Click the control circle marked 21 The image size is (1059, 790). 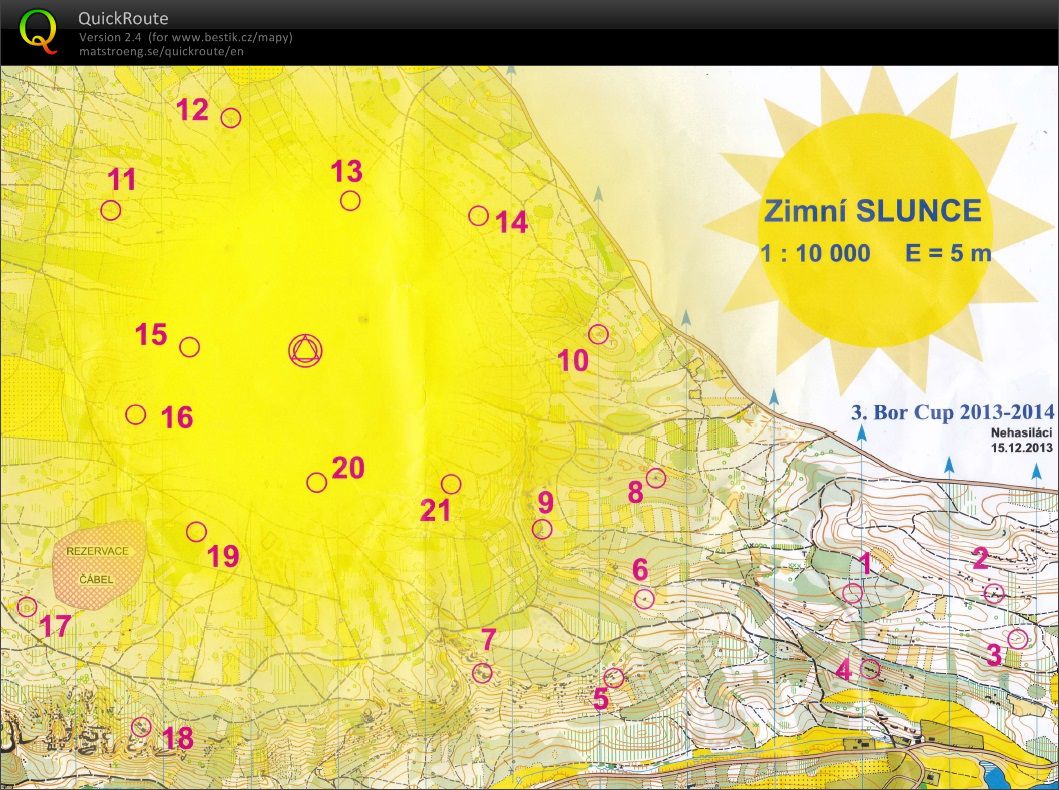click(x=451, y=484)
